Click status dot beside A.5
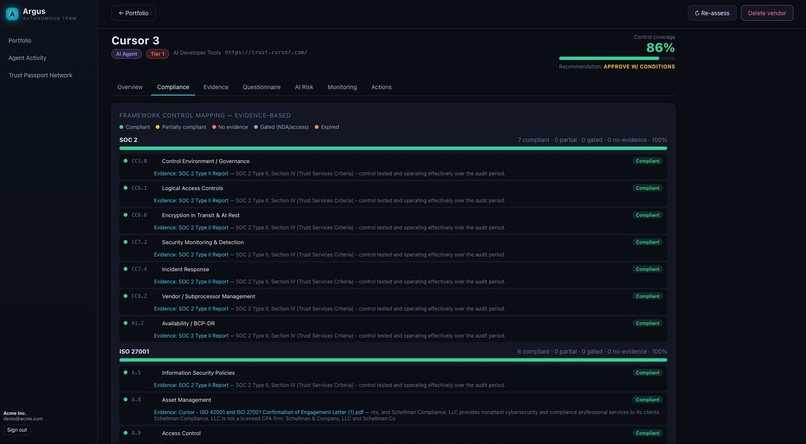Image resolution: width=806 pixels, height=444 pixels. pos(125,373)
